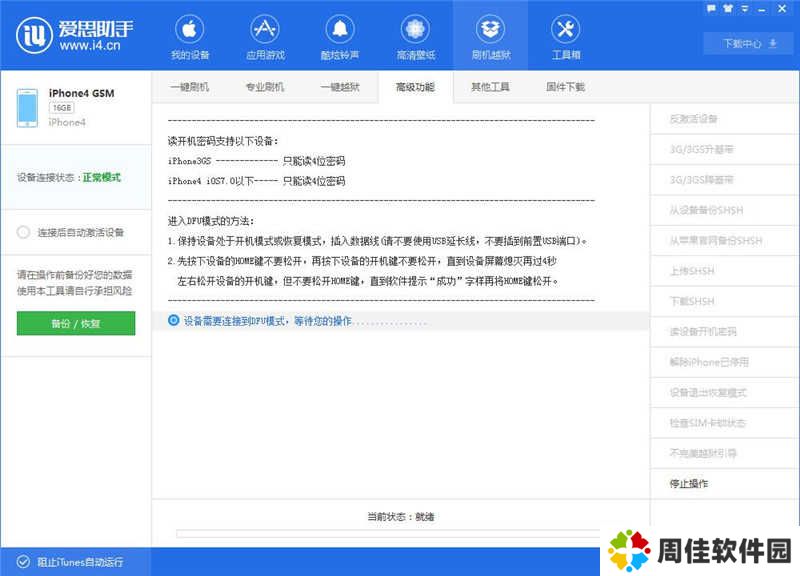Open the 刷机越狱 flash and jailbreak section
This screenshot has height=576, width=800.
pos(490,37)
